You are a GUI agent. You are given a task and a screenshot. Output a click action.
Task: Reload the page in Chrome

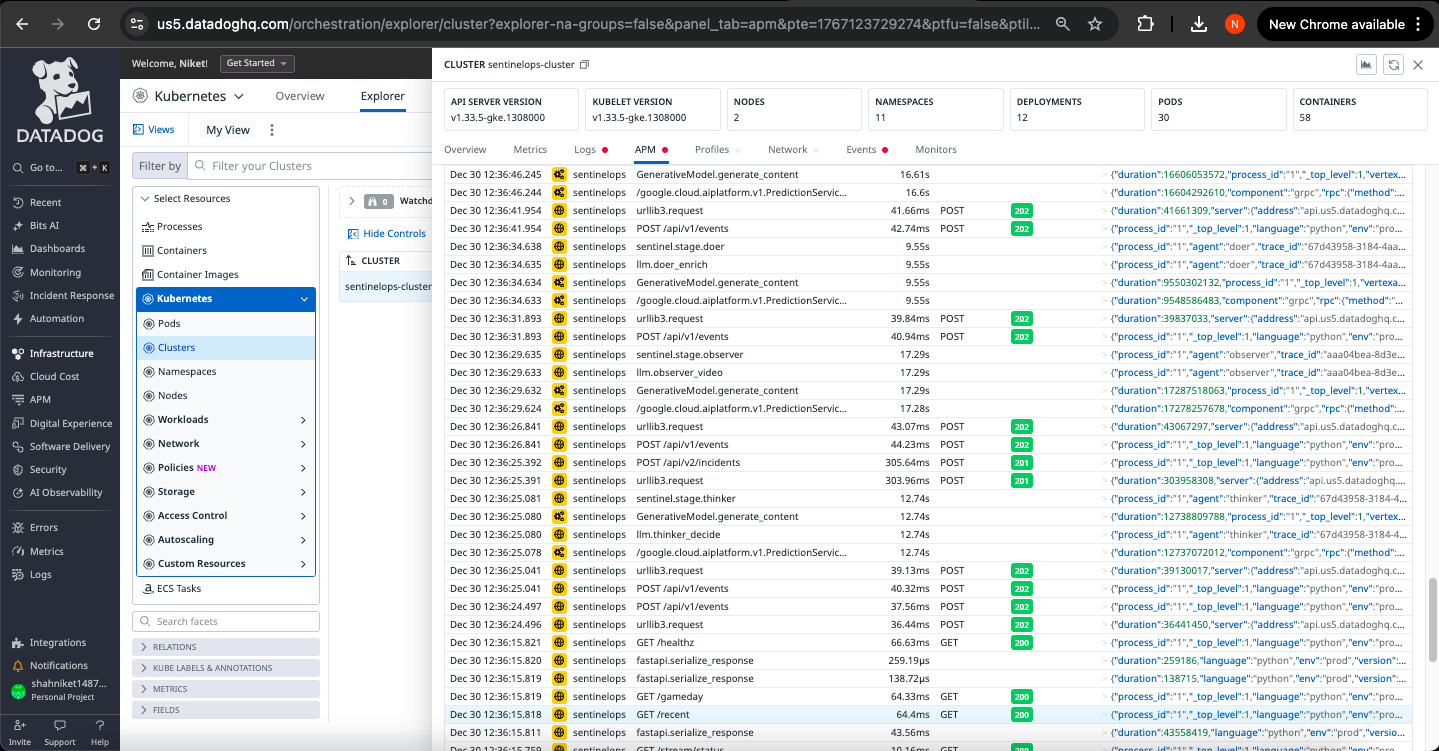pos(94,24)
